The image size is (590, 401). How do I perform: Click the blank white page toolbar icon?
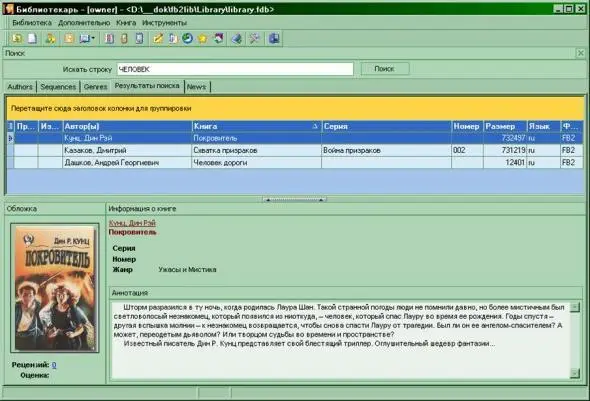point(32,38)
